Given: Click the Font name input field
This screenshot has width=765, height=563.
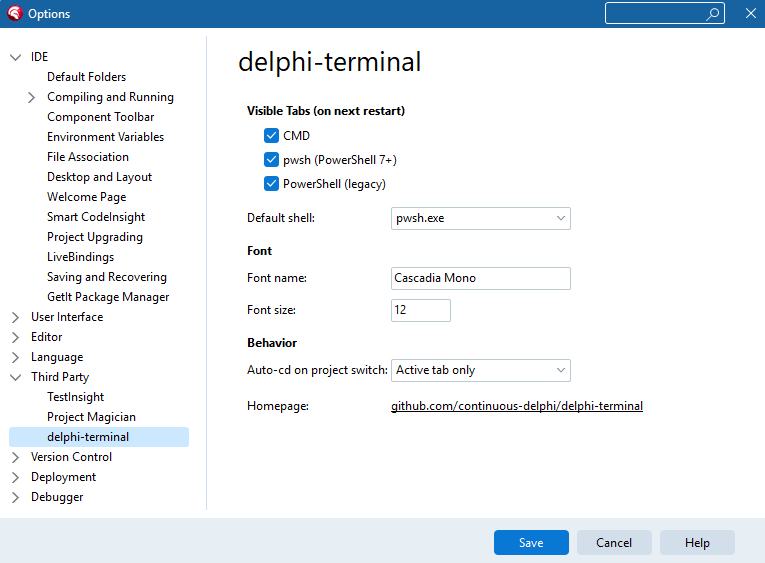Looking at the screenshot, I should [x=481, y=278].
